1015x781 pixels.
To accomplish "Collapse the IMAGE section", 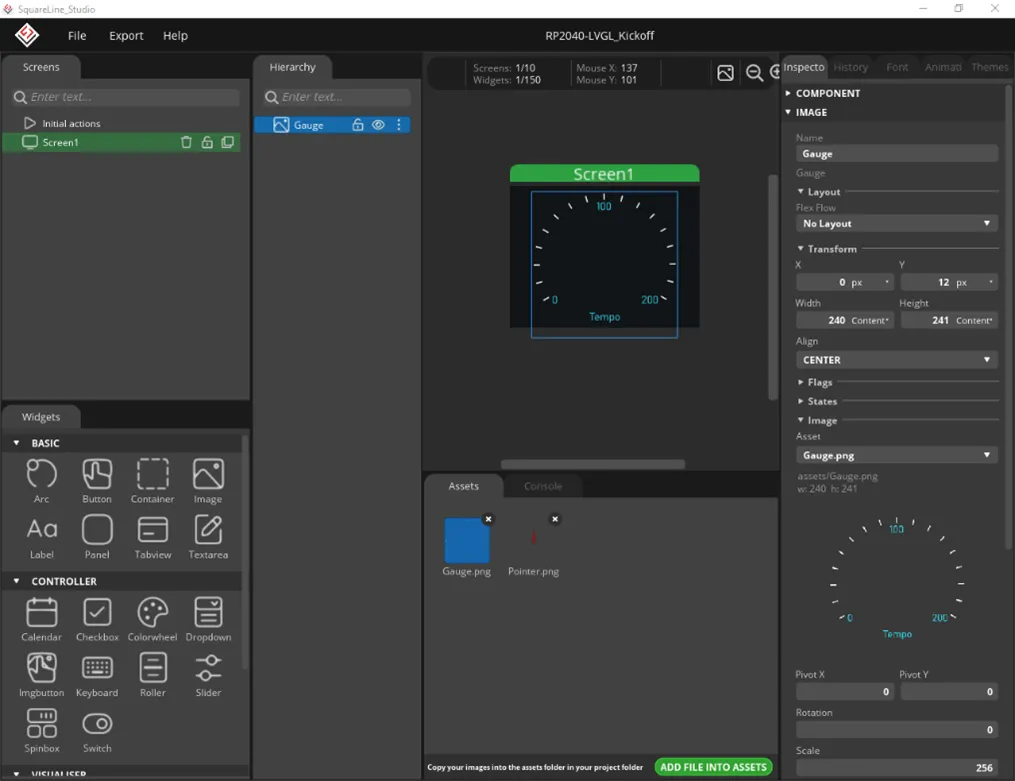I will [788, 112].
